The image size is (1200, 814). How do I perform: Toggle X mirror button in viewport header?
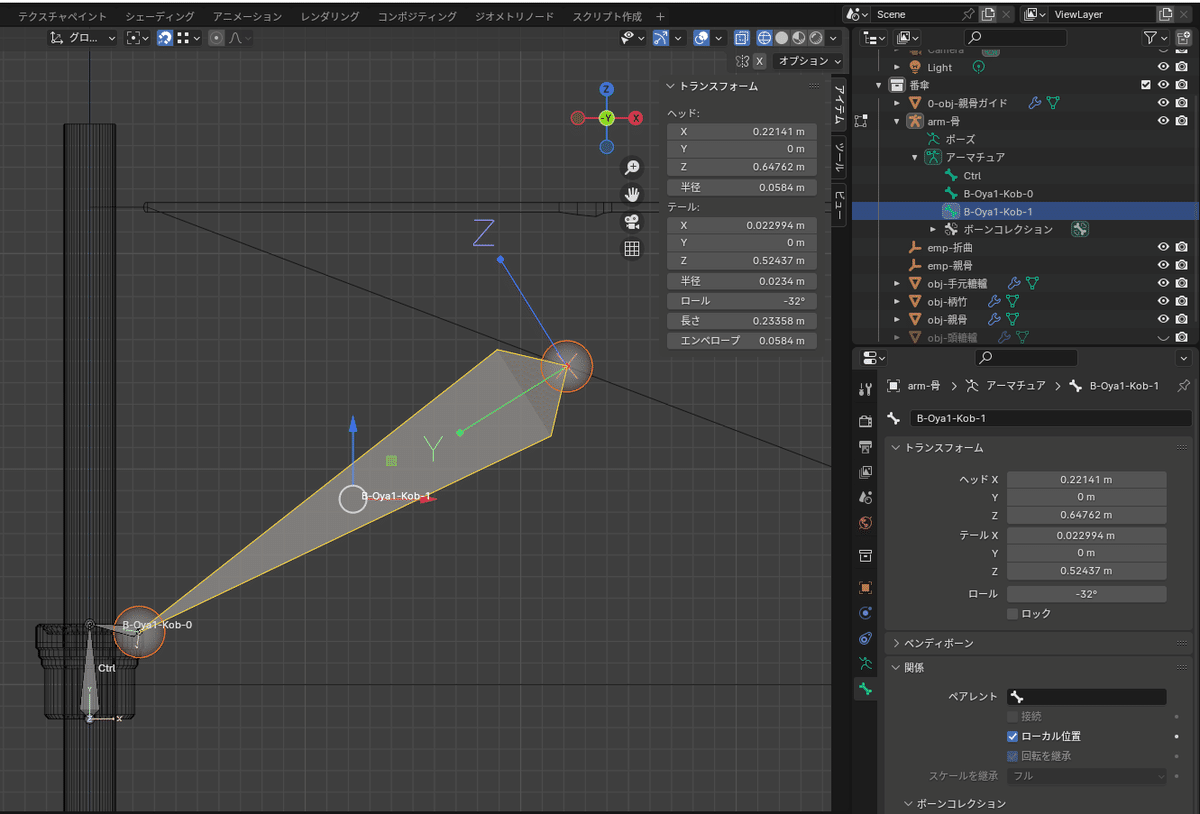coord(759,61)
